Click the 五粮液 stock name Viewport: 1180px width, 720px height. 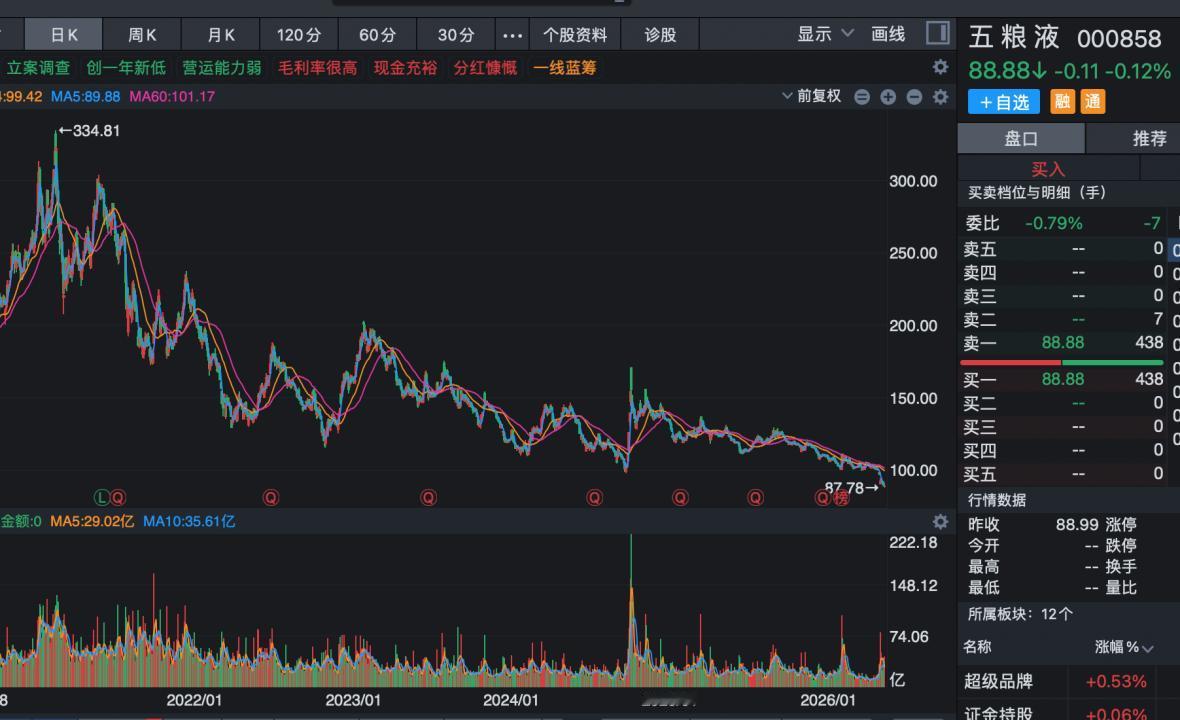tap(1014, 38)
